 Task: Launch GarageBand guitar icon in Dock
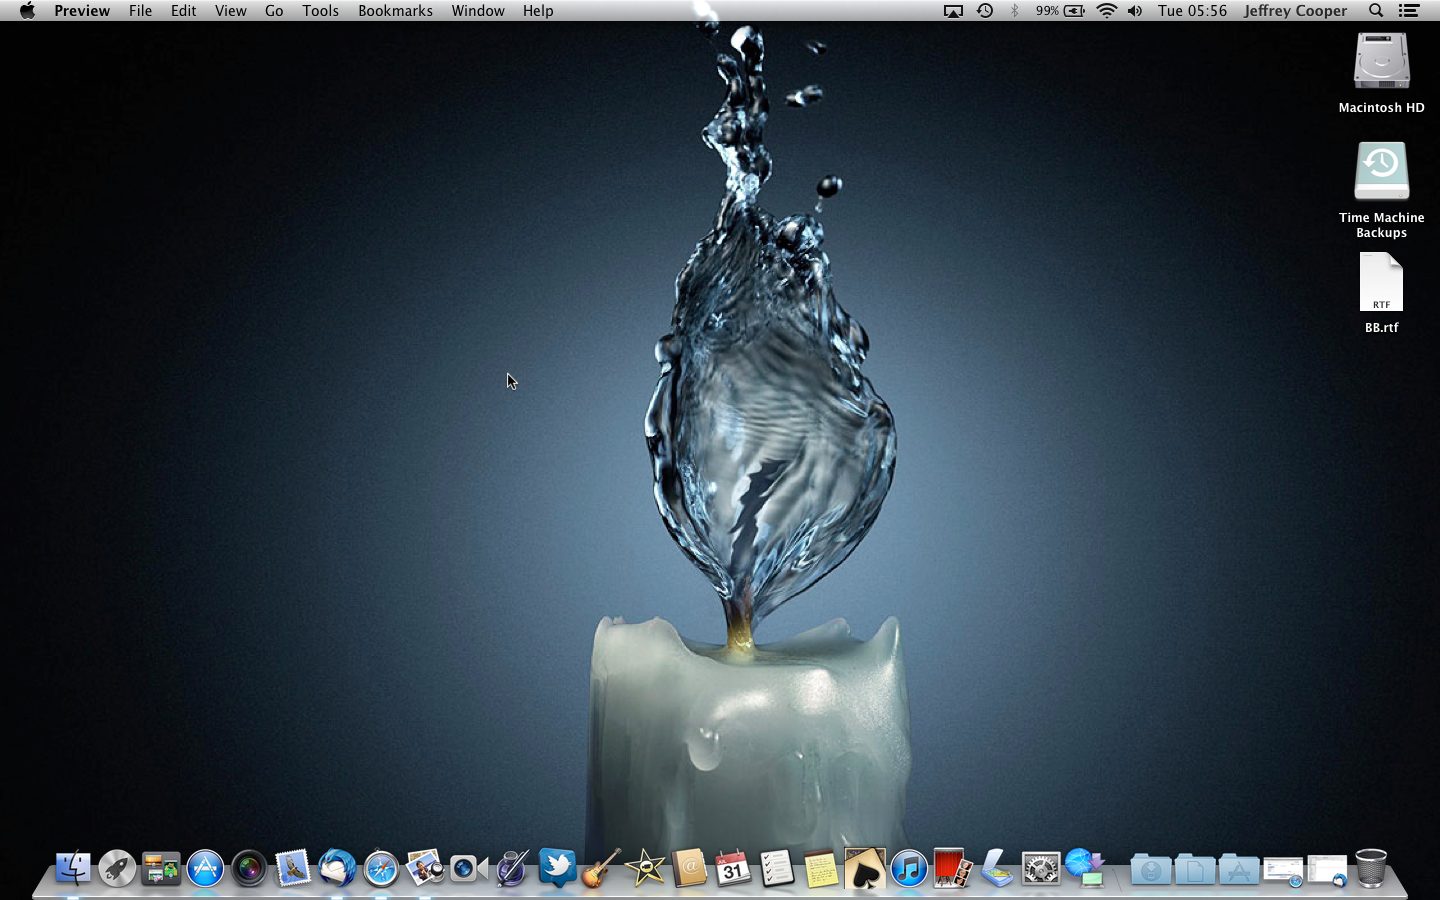point(601,868)
